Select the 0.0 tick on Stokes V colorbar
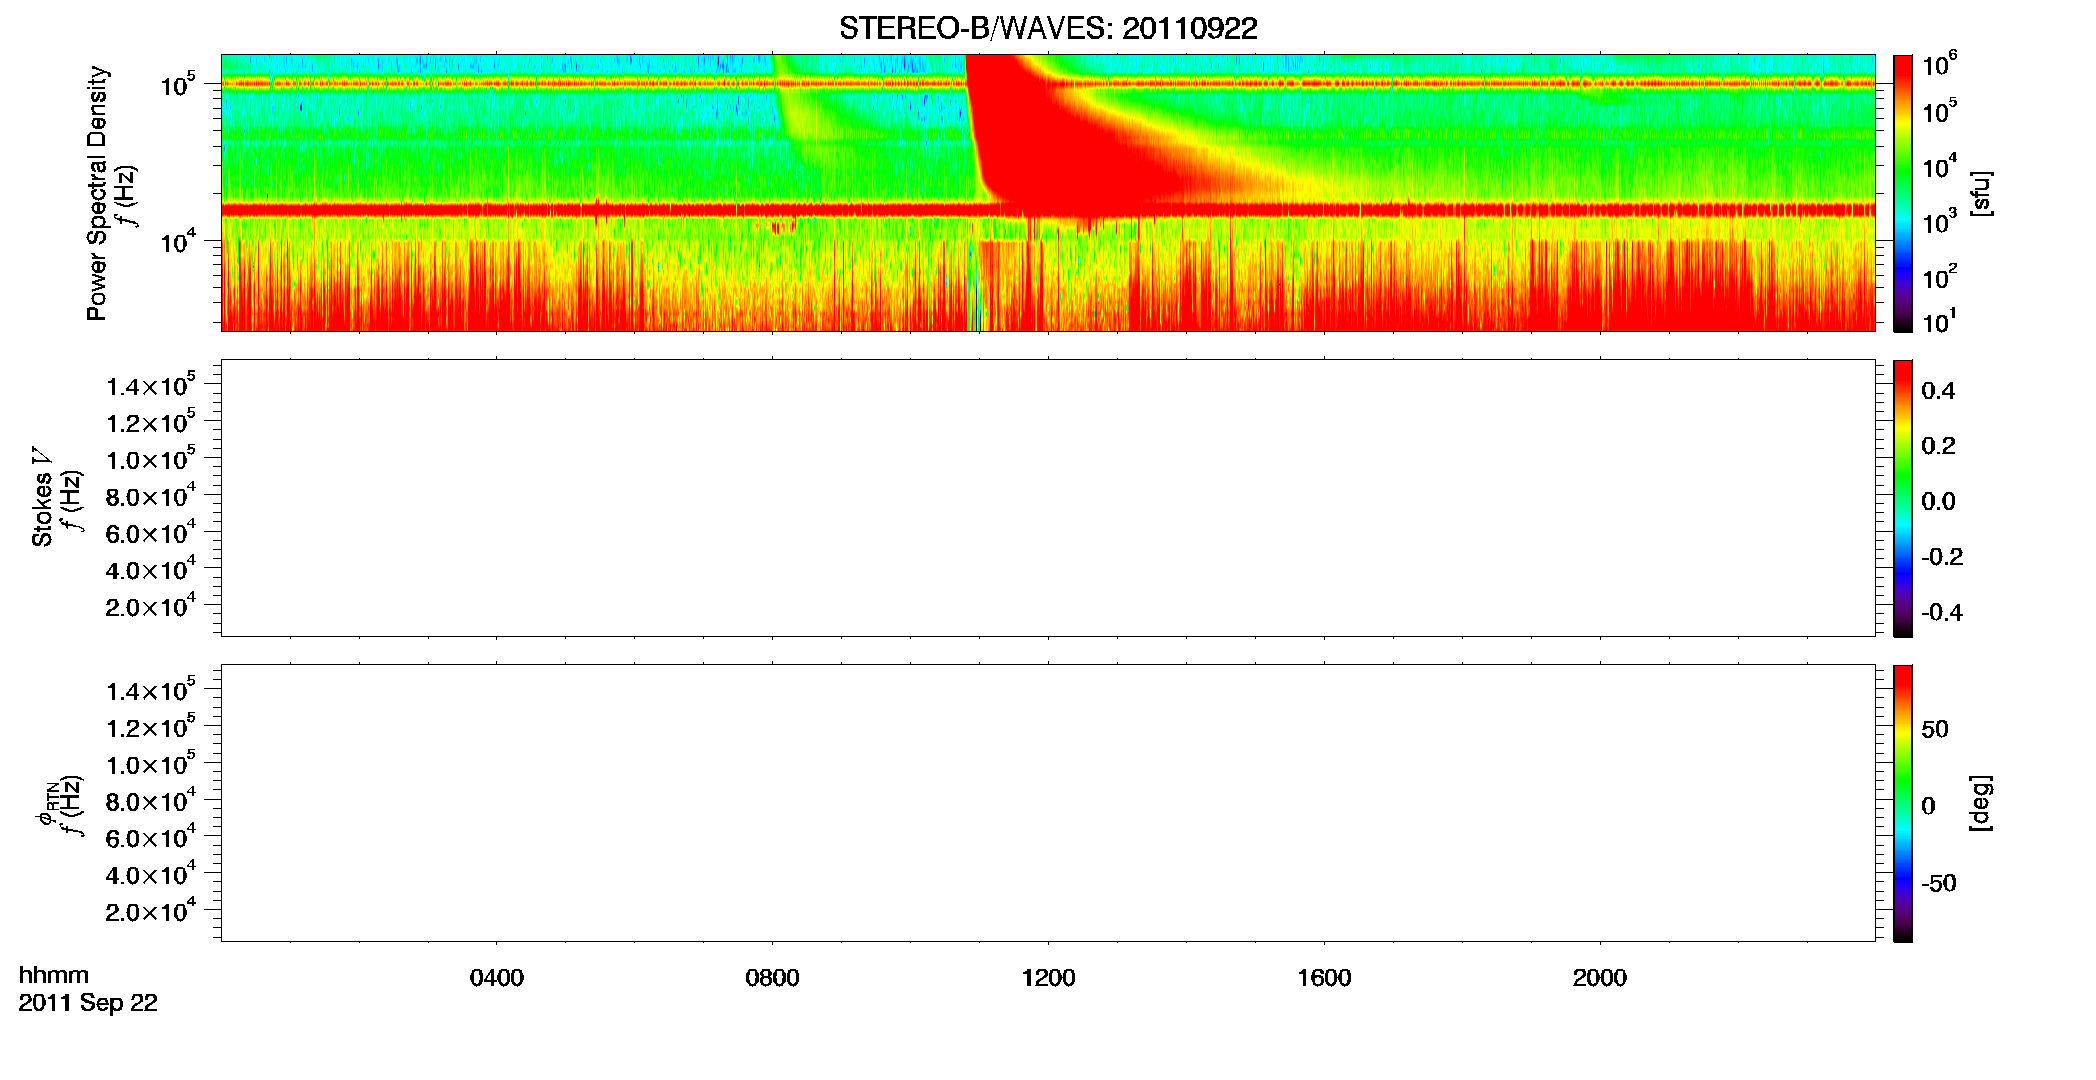This screenshot has width=2096, height=1080. click(x=1938, y=502)
